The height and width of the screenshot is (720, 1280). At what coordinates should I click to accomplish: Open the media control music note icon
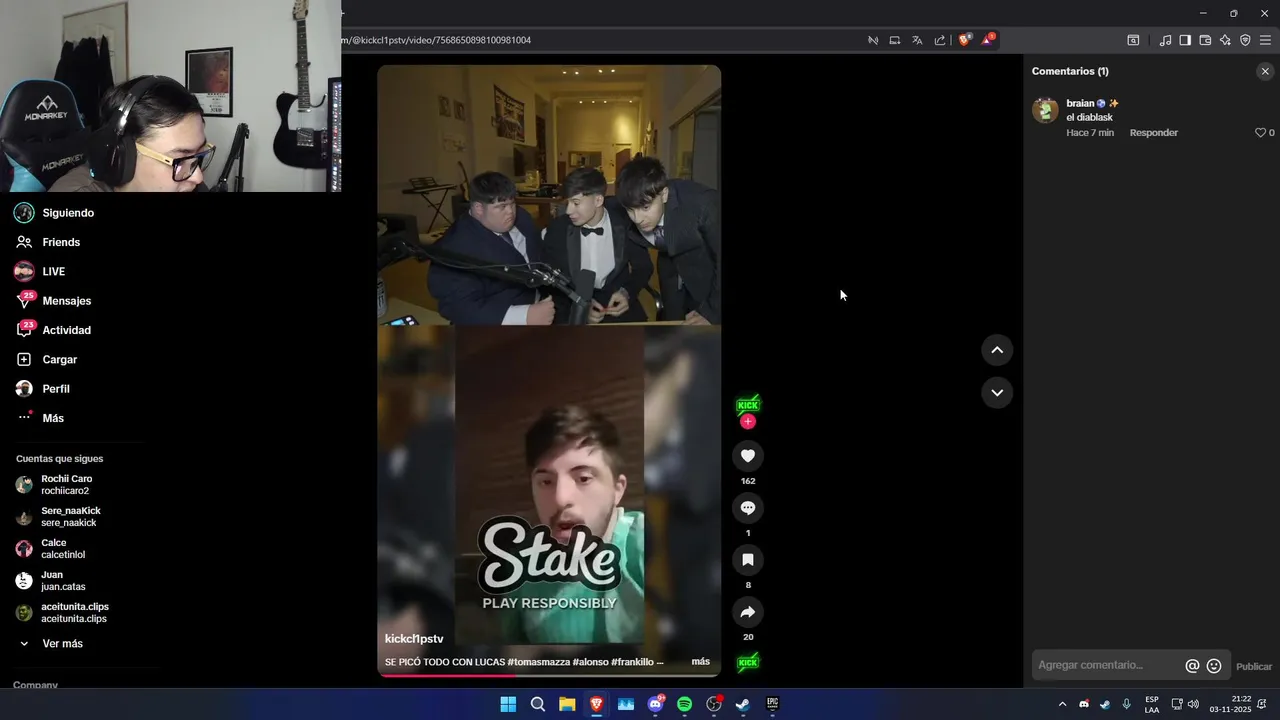(x=1165, y=40)
